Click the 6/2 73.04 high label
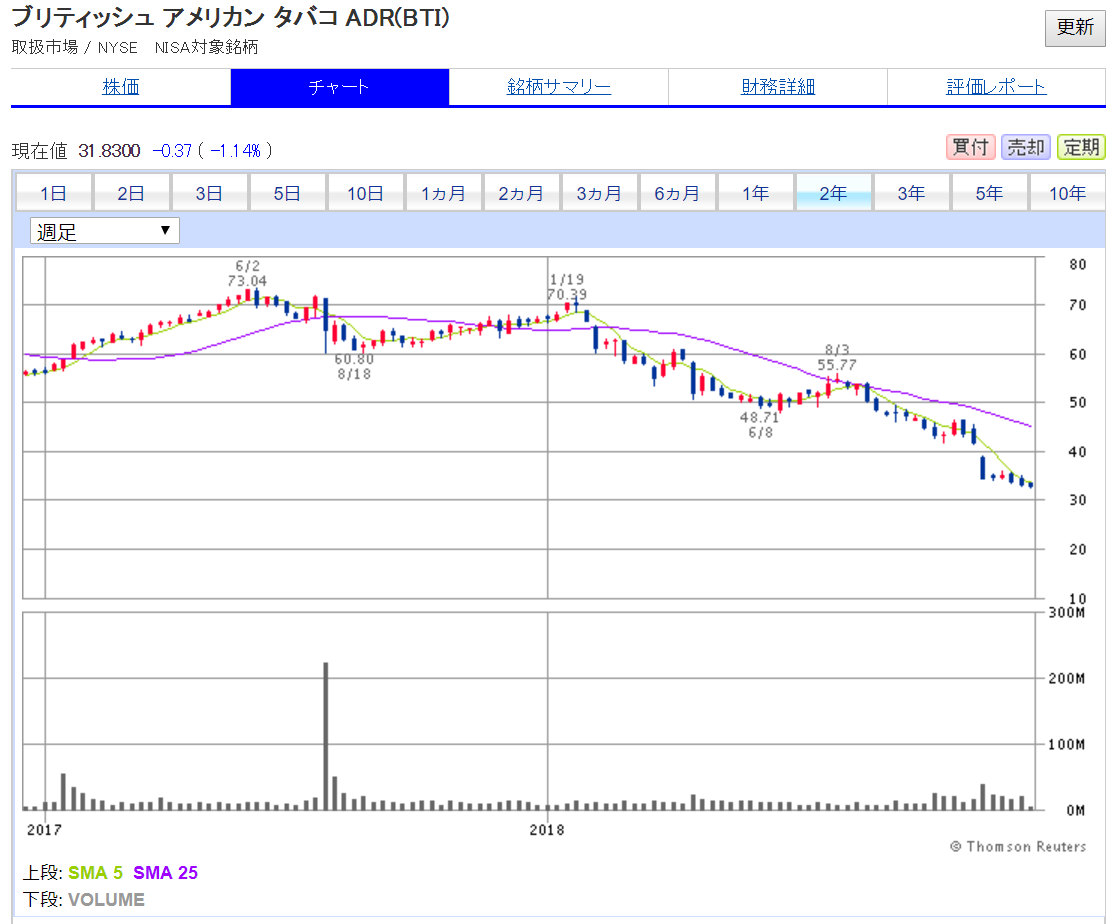Screen dimensions: 1114x924 point(247,273)
